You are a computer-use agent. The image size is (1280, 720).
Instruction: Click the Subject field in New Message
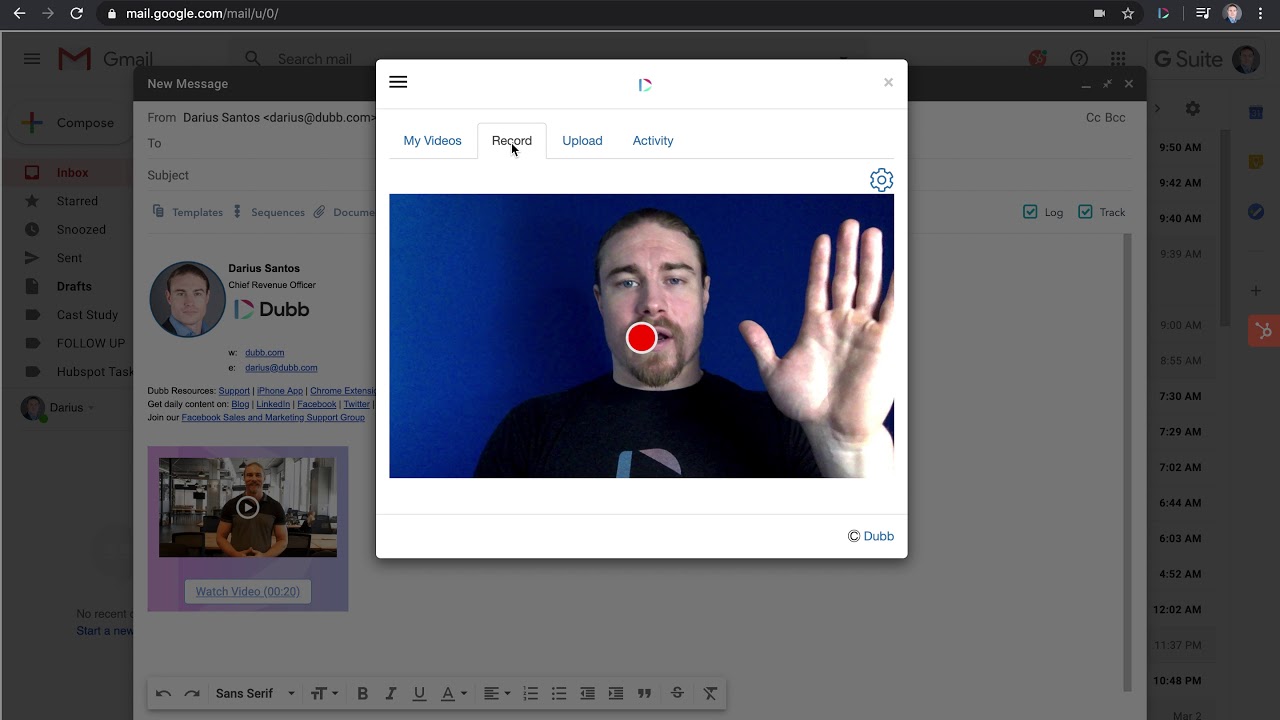pos(640,175)
